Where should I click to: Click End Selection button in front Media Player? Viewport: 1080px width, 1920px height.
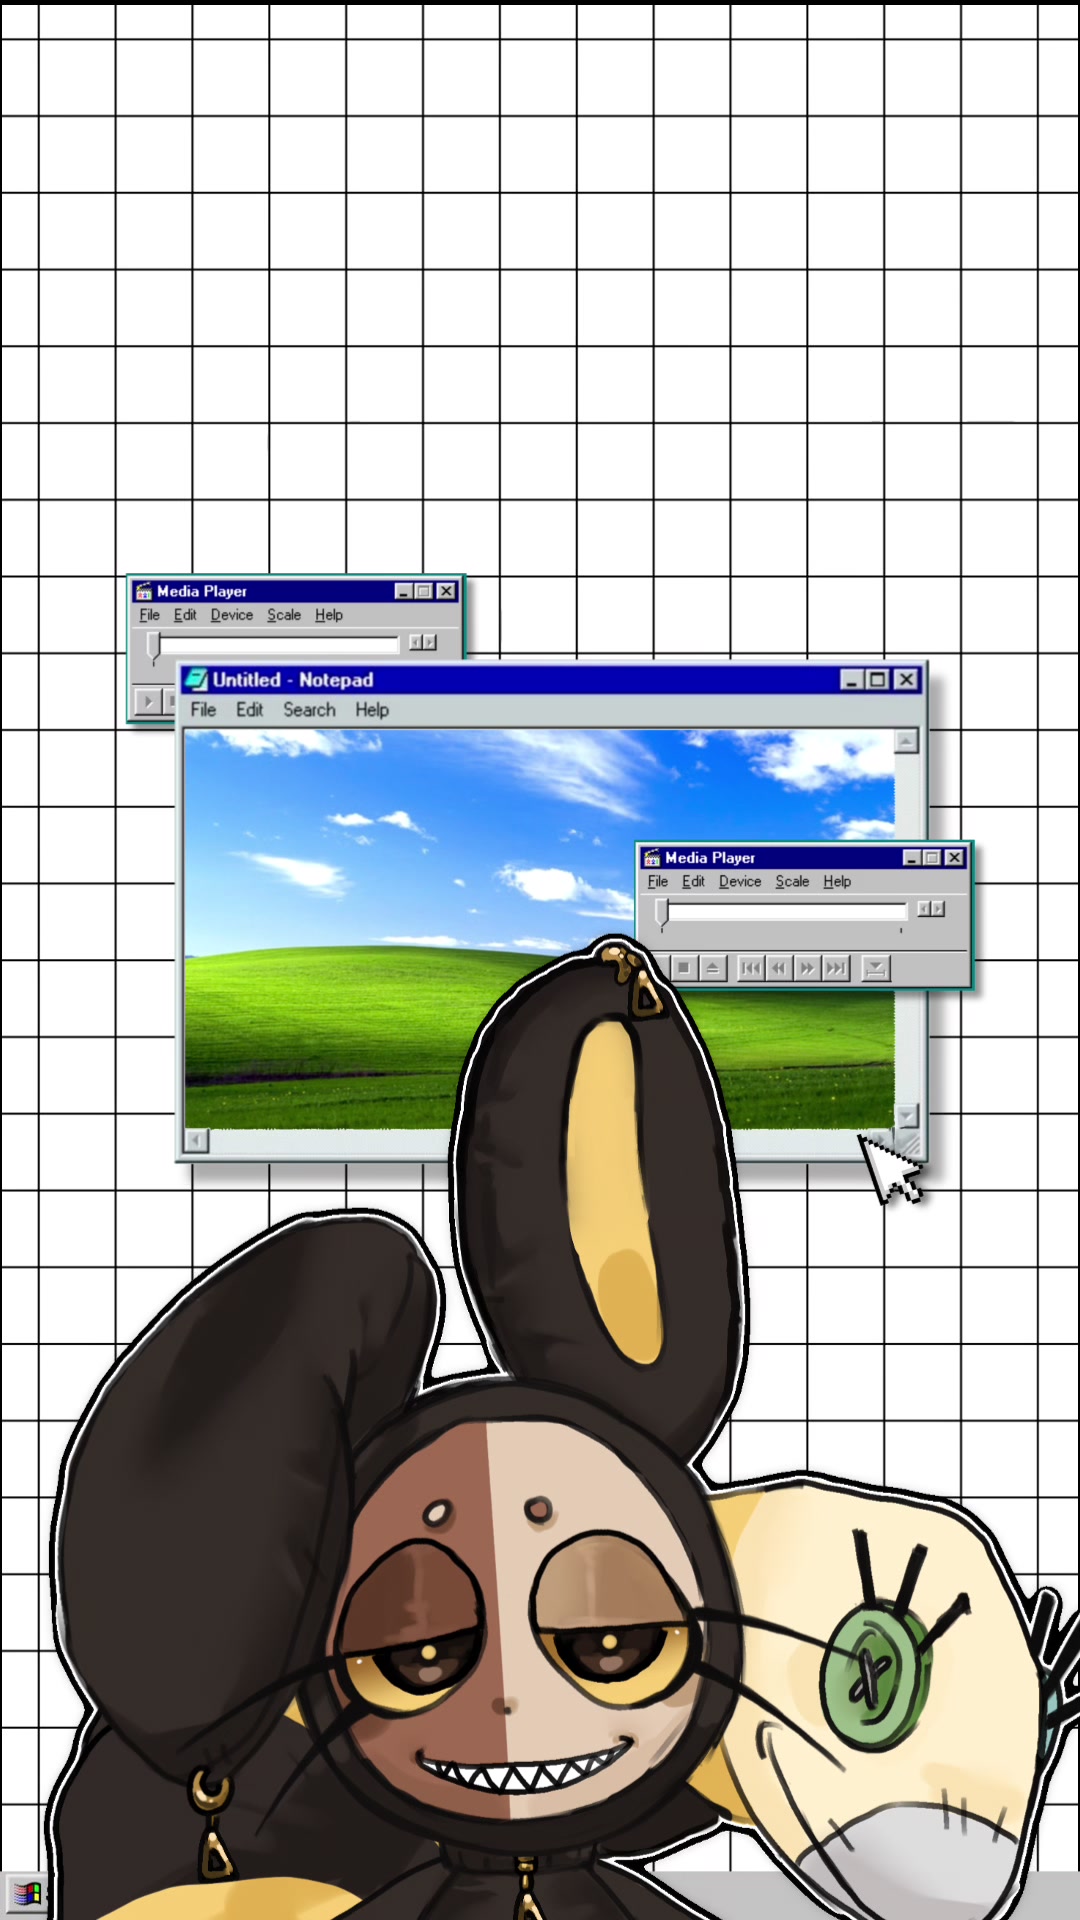click(875, 968)
